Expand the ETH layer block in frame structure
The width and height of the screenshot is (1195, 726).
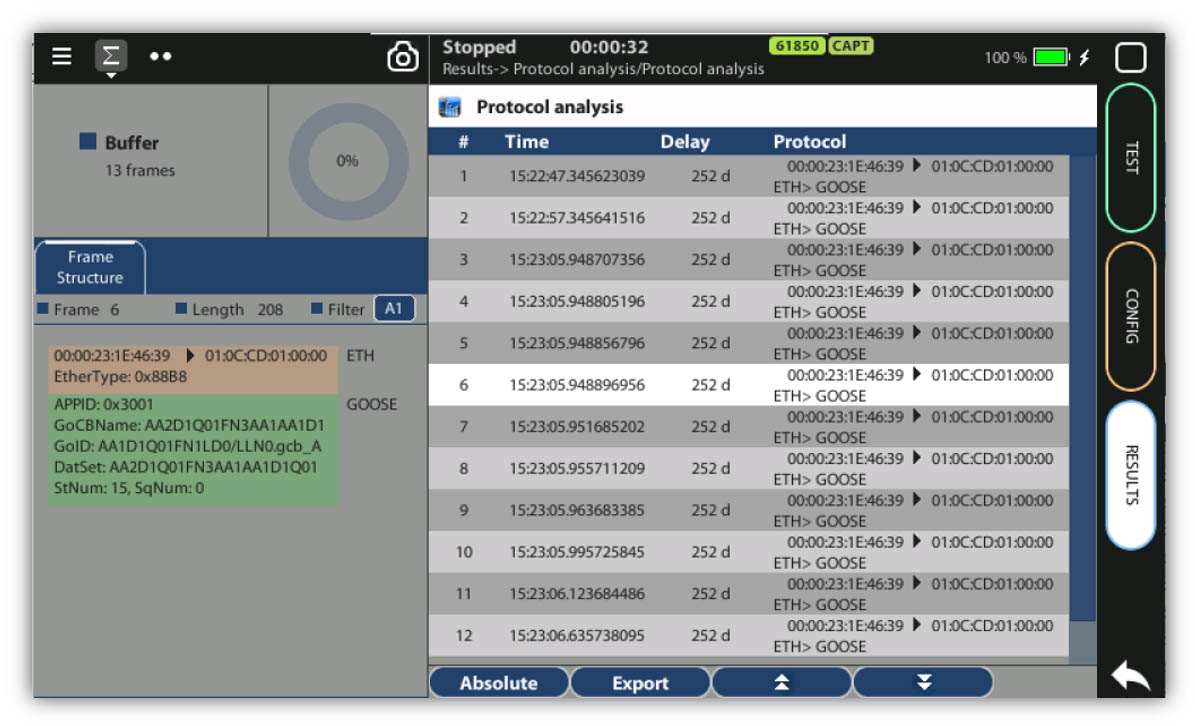coord(192,366)
